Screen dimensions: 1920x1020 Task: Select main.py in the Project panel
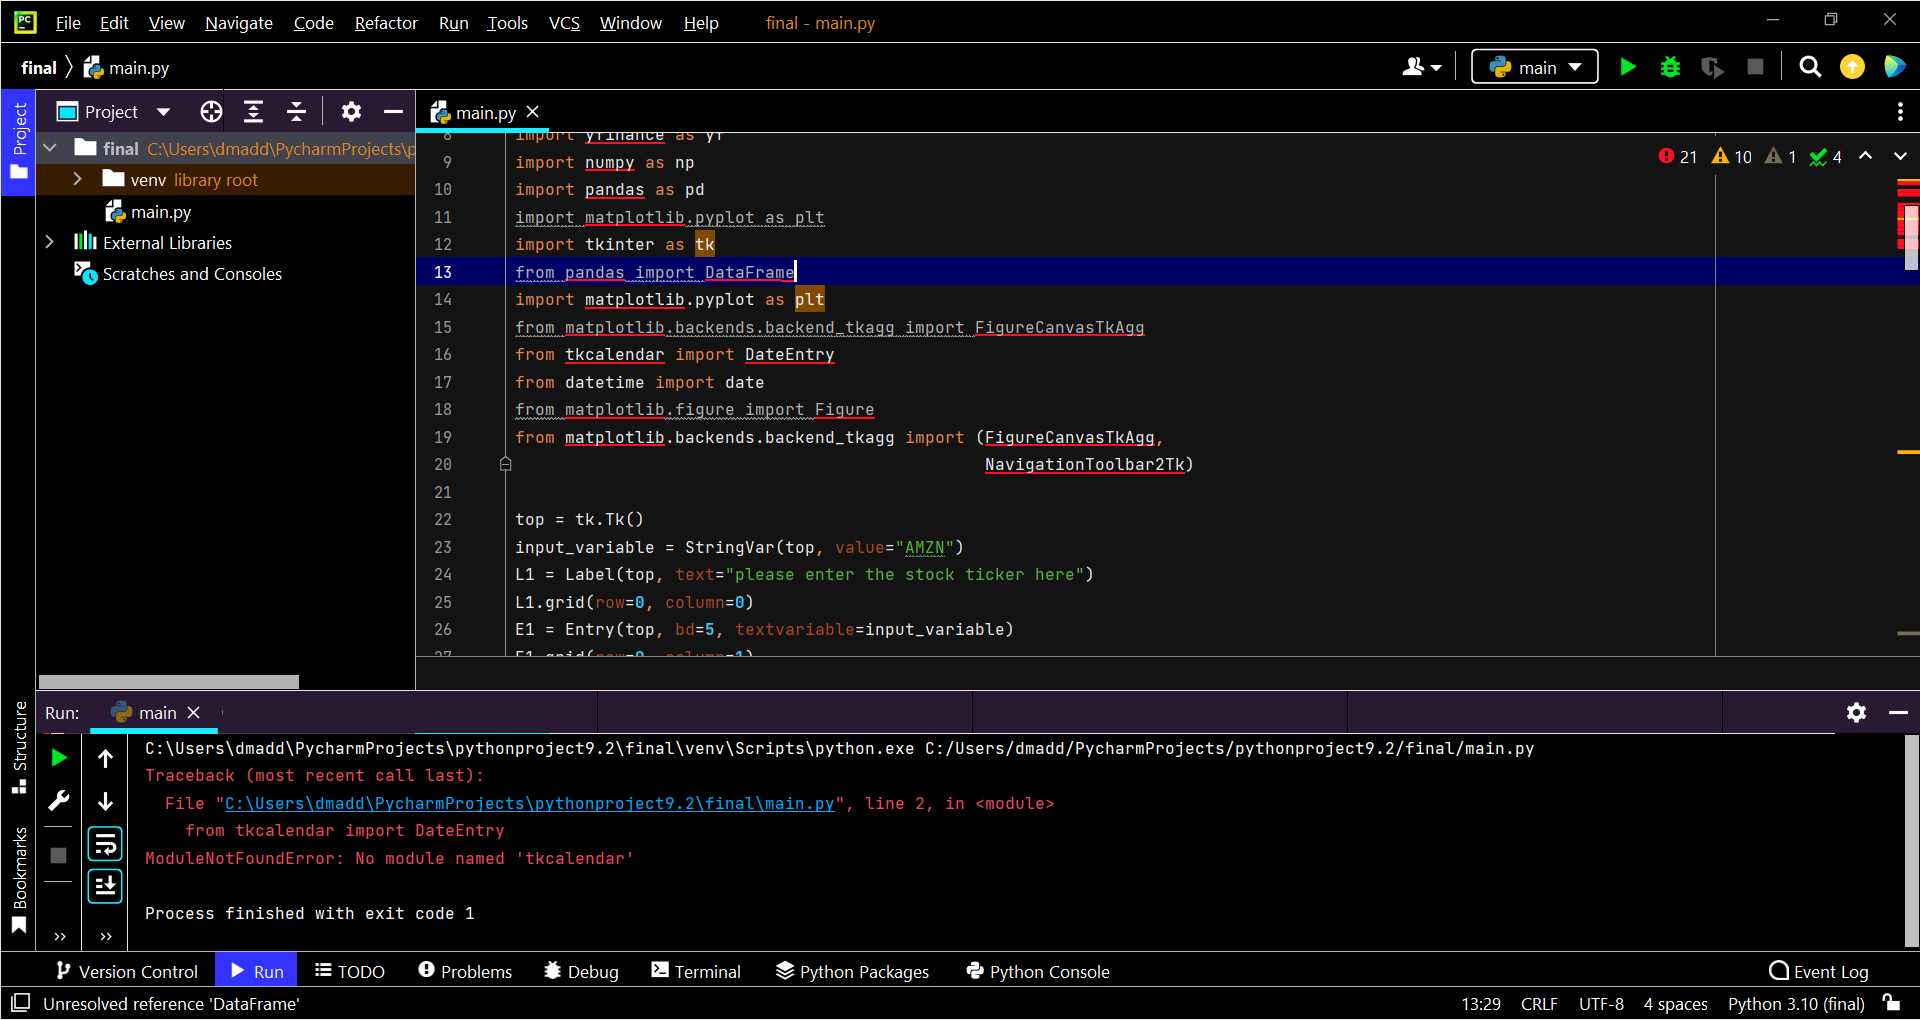160,211
